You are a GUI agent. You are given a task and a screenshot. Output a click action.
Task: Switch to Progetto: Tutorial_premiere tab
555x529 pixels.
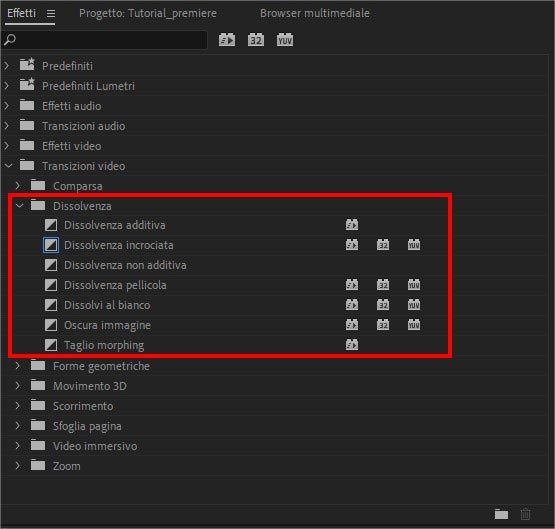click(148, 13)
